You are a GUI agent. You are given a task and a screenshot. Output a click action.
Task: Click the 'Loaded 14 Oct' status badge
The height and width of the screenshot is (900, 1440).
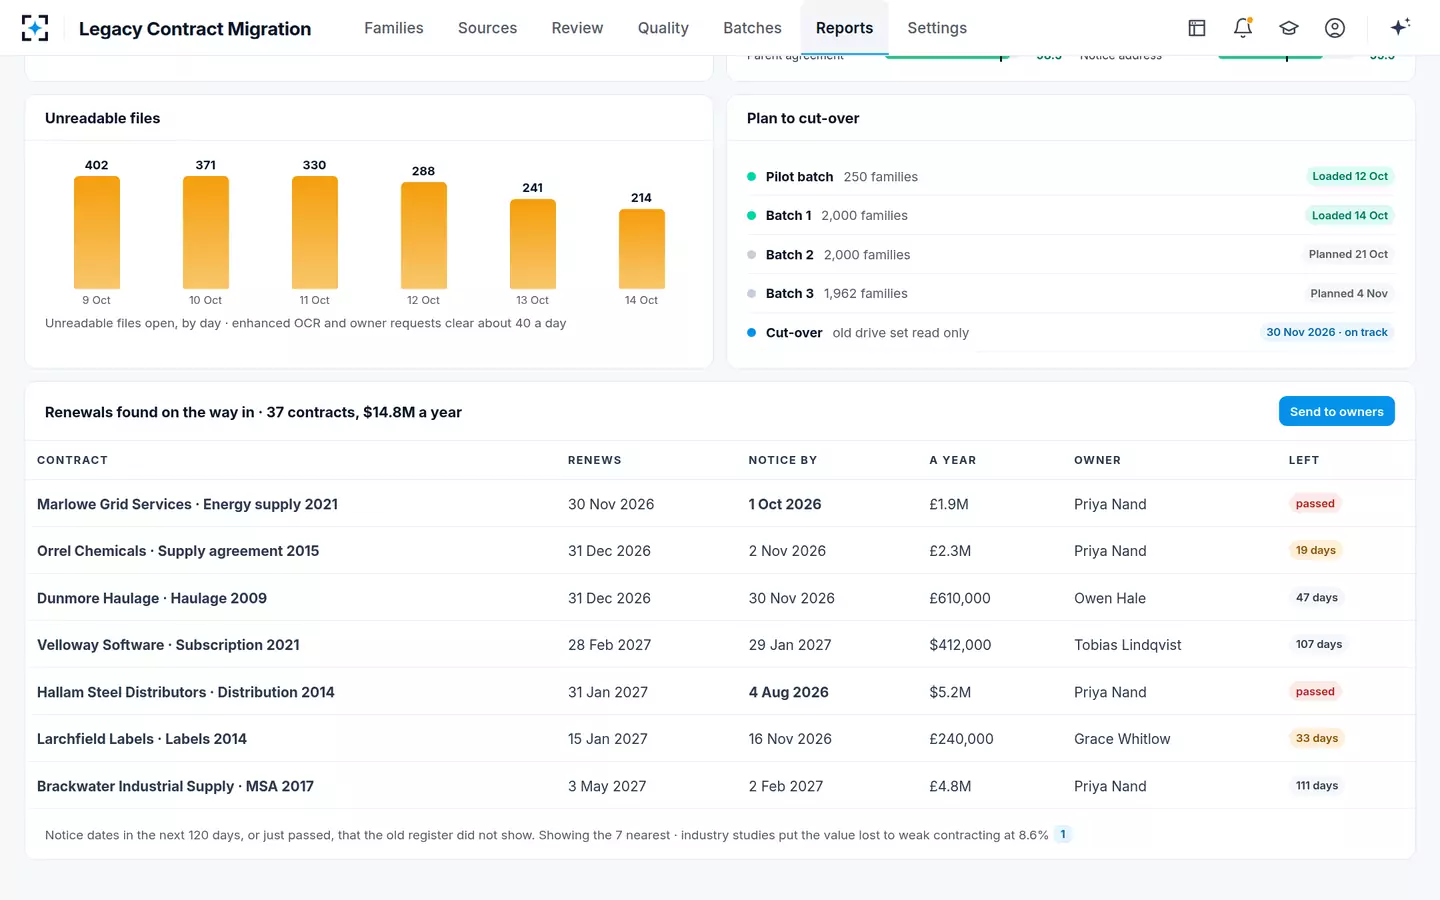pyautogui.click(x=1350, y=215)
